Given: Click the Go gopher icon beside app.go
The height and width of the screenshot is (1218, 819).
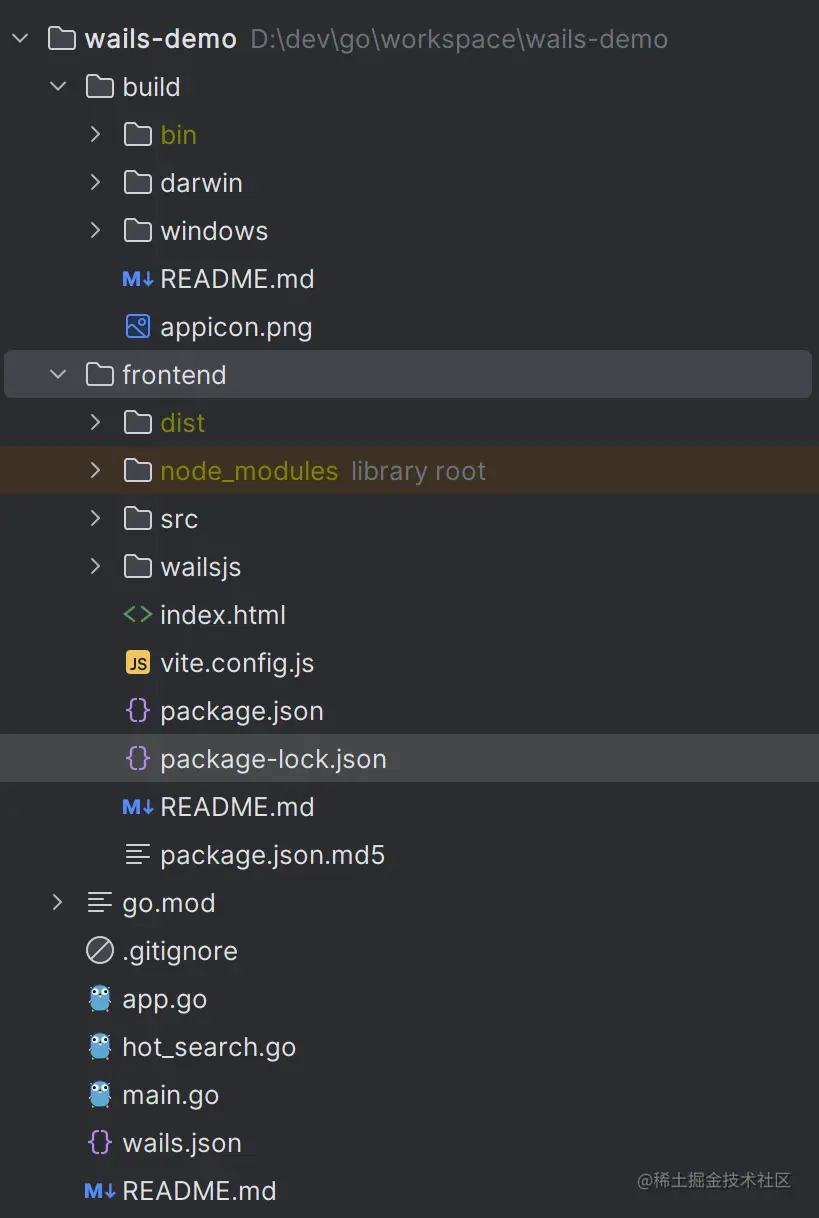Looking at the screenshot, I should (100, 999).
